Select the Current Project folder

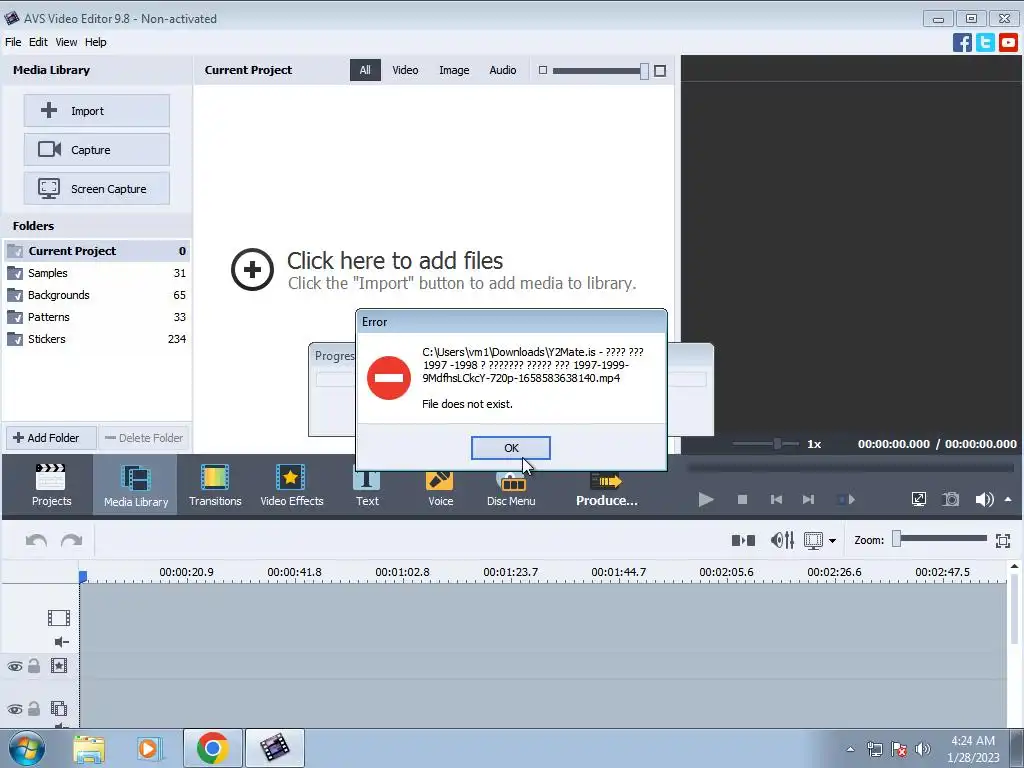point(97,251)
